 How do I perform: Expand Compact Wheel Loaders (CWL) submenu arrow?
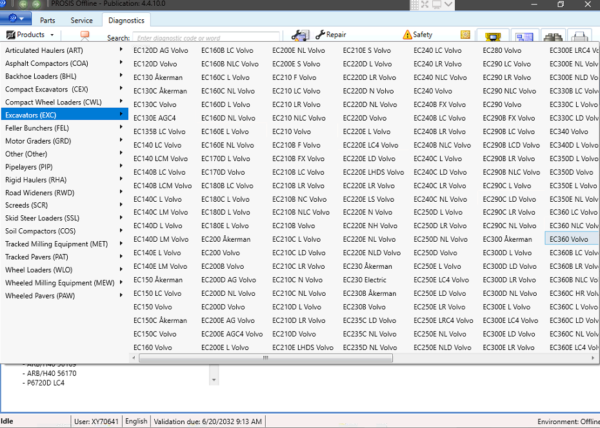tap(121, 101)
